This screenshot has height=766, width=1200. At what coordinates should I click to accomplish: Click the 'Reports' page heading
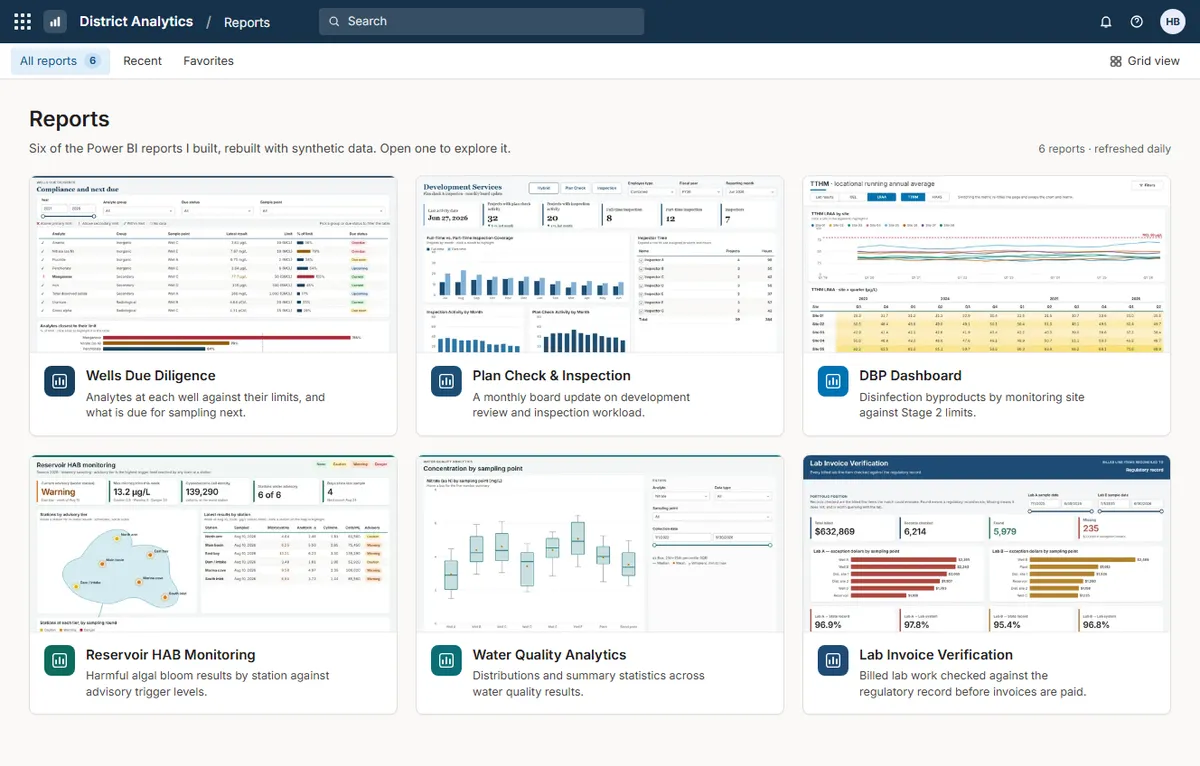coord(69,119)
